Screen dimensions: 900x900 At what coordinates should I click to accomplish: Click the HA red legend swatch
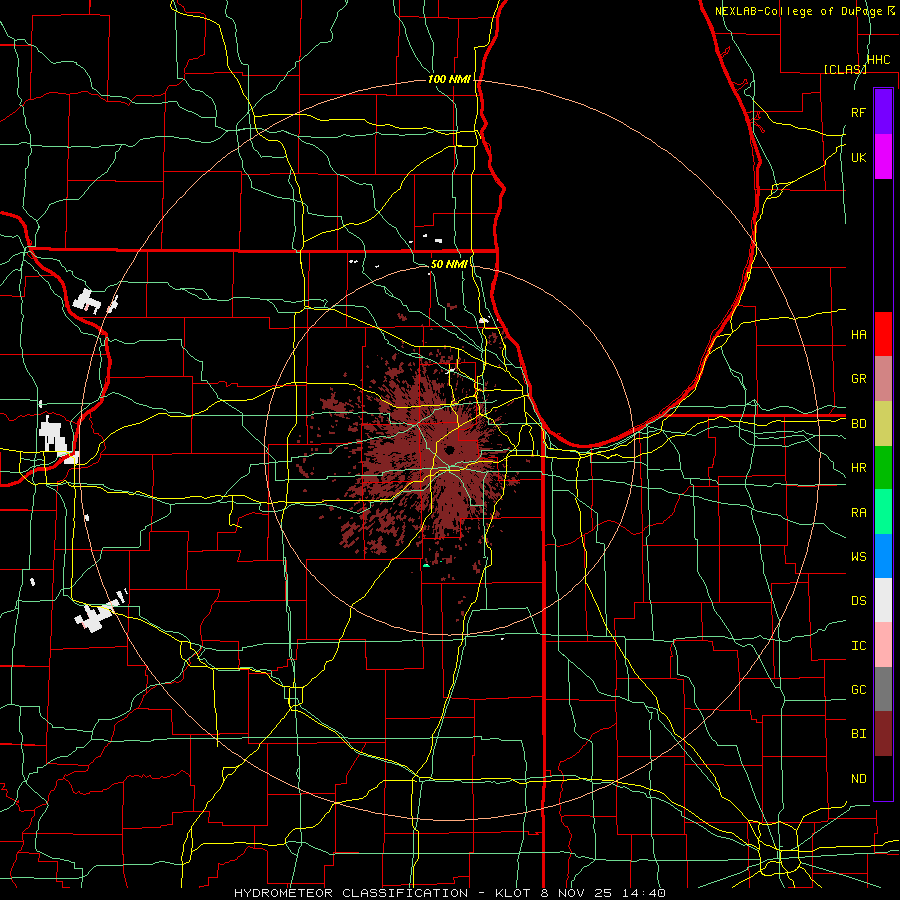click(883, 334)
